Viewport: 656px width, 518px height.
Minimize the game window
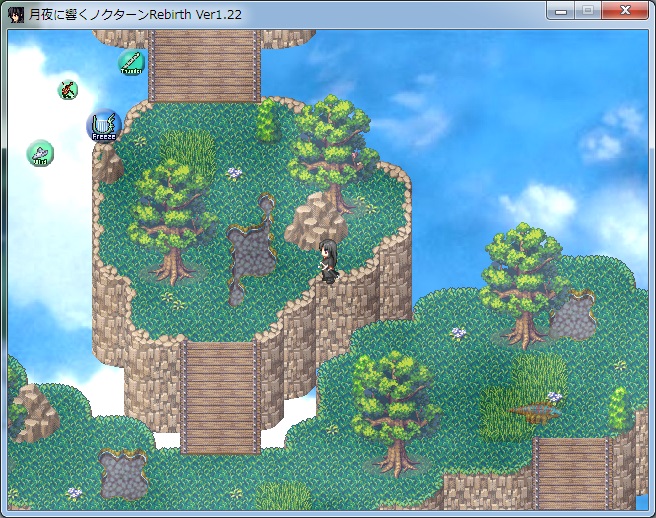[562, 11]
